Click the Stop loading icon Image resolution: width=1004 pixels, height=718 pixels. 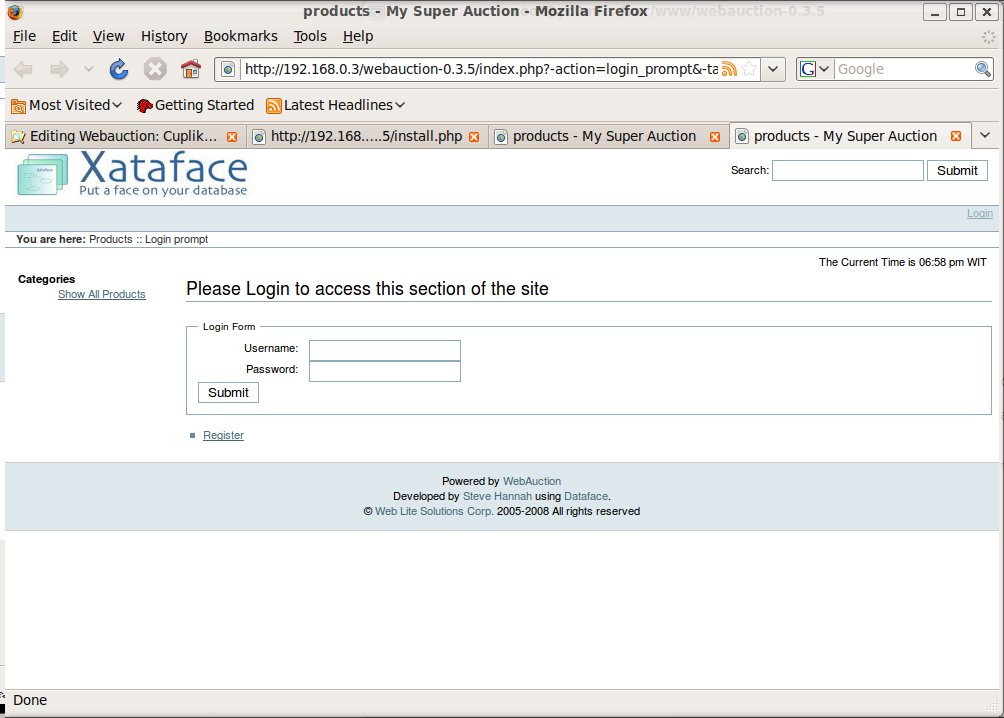(154, 69)
